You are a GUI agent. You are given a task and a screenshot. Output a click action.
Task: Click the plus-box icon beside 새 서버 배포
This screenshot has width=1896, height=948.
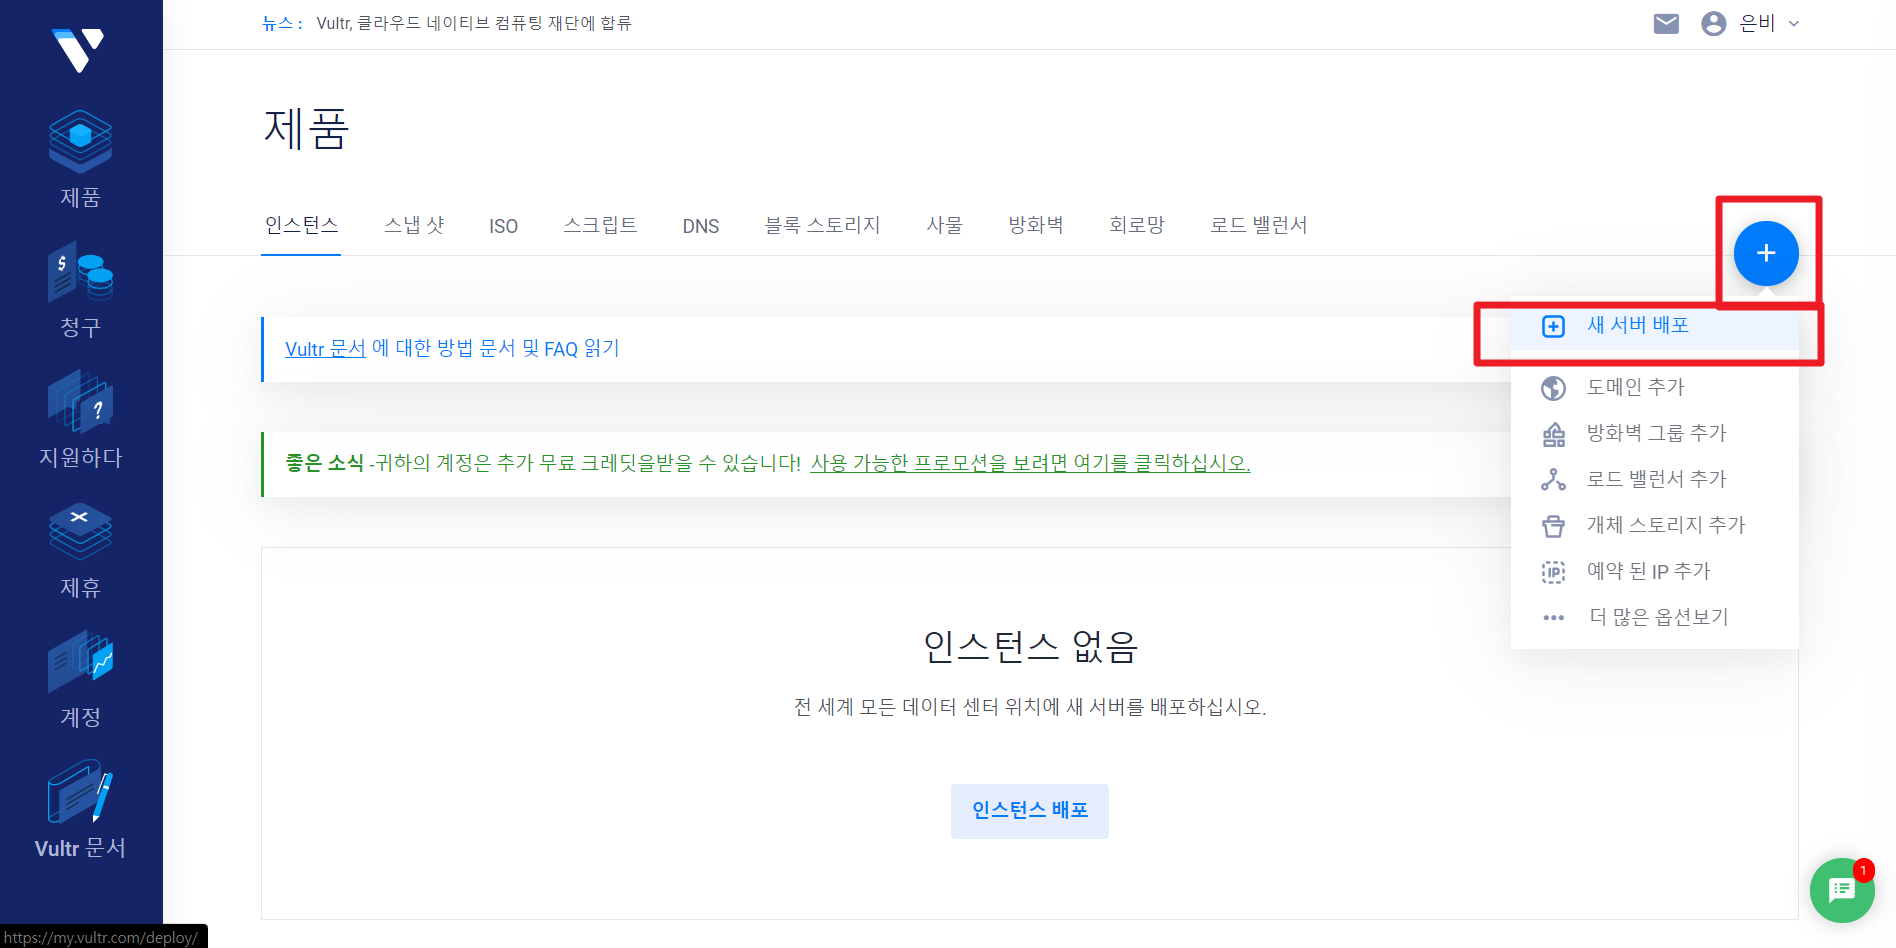(1553, 327)
